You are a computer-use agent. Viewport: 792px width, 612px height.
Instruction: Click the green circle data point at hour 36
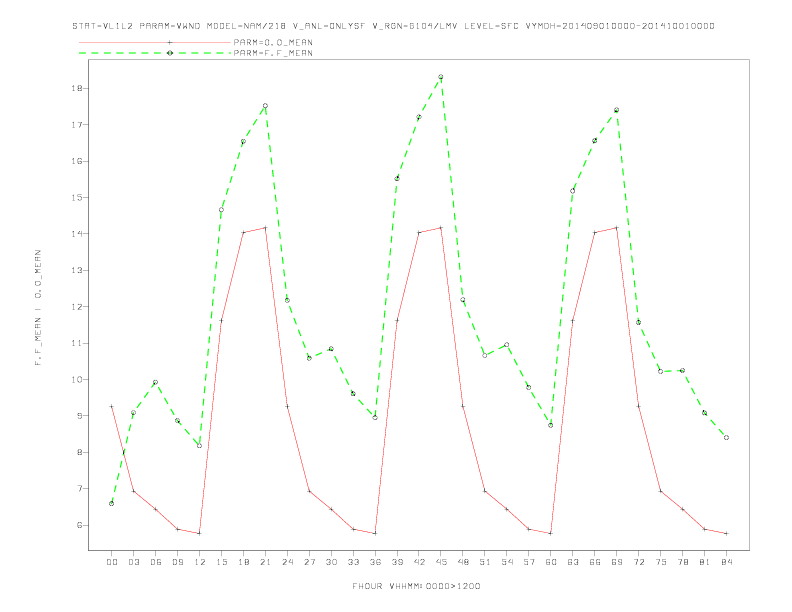(x=375, y=418)
